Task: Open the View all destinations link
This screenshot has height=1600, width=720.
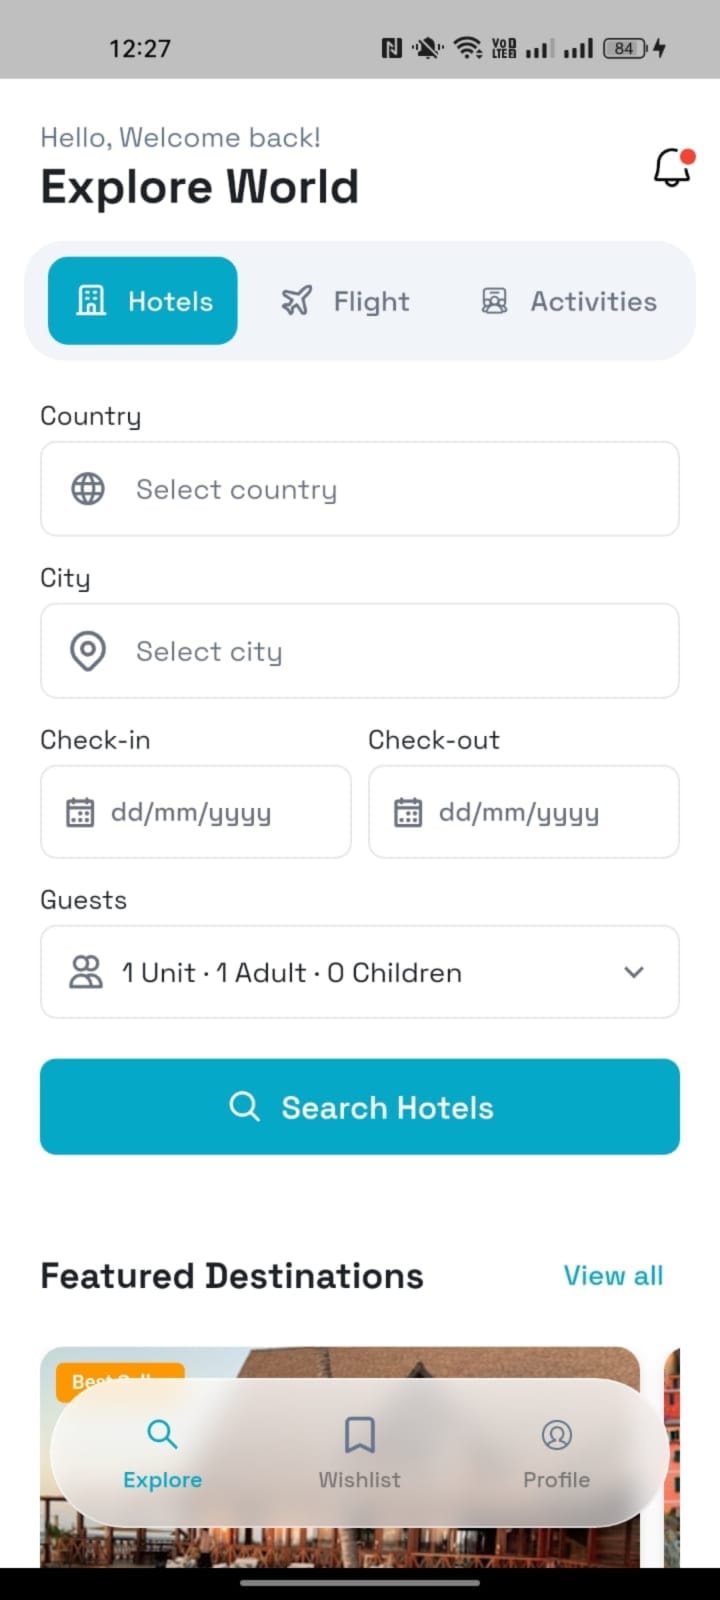Action: (613, 1276)
